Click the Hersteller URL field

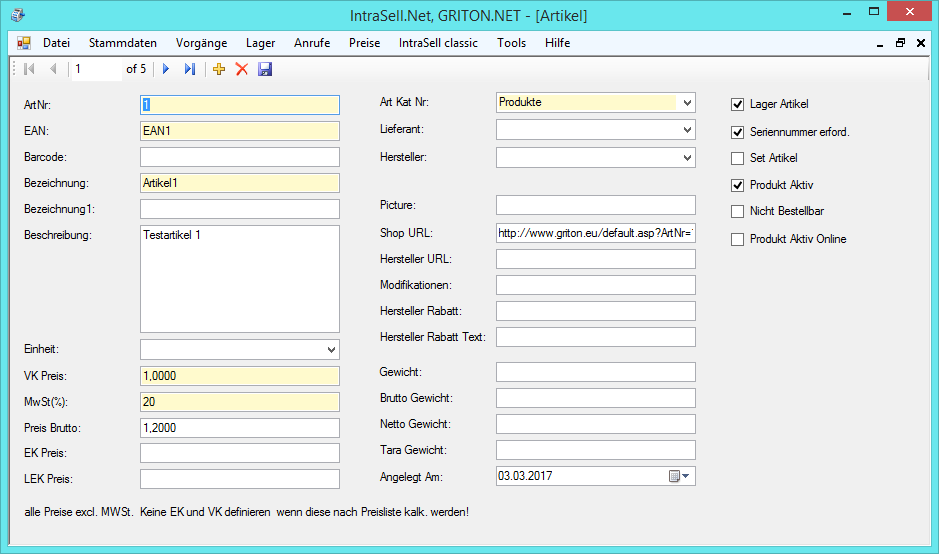pos(596,259)
